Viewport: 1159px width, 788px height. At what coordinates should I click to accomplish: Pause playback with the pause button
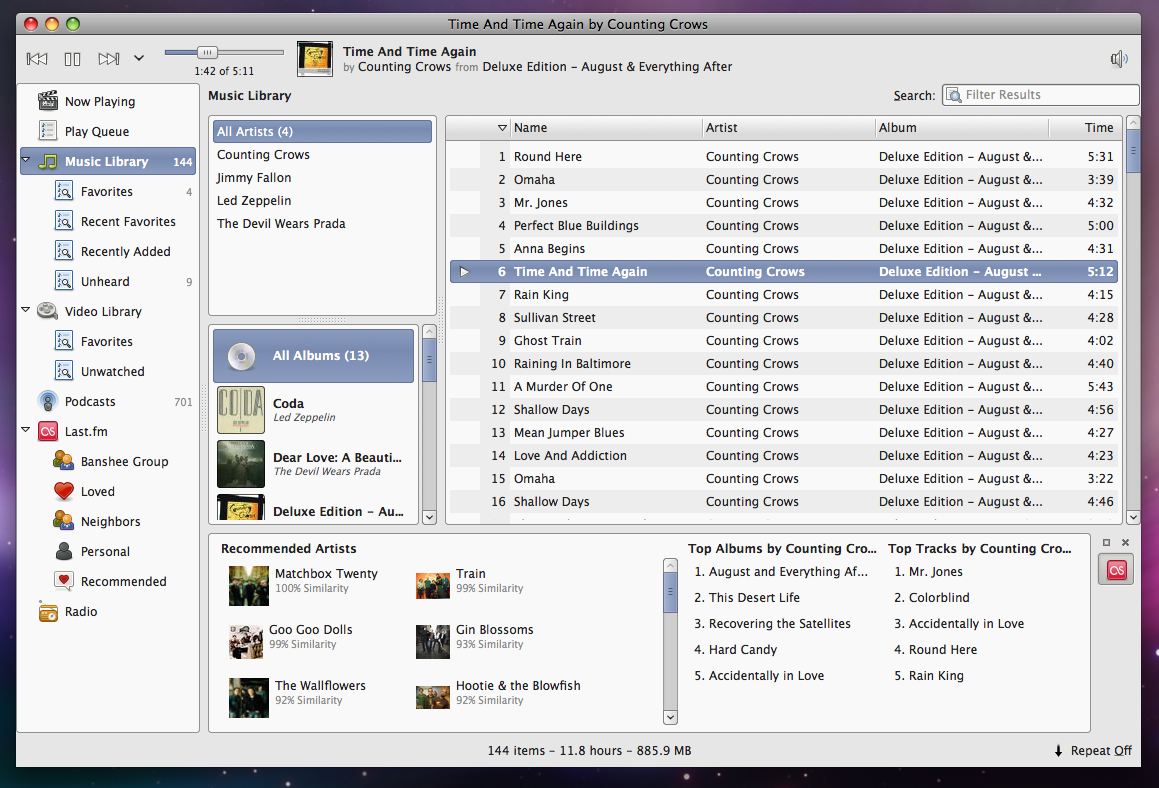[x=72, y=58]
